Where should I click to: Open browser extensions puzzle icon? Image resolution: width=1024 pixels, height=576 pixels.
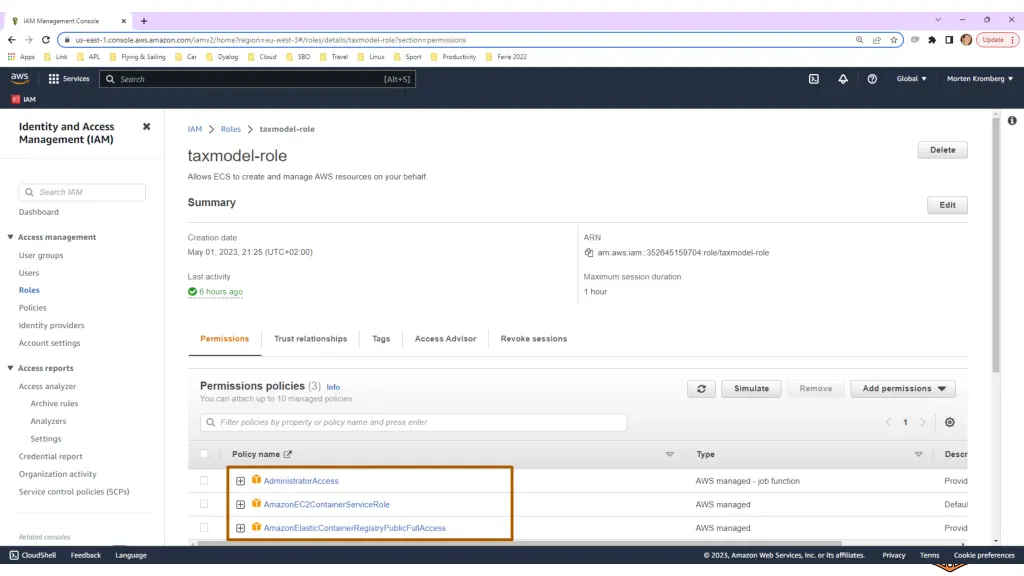tap(932, 40)
